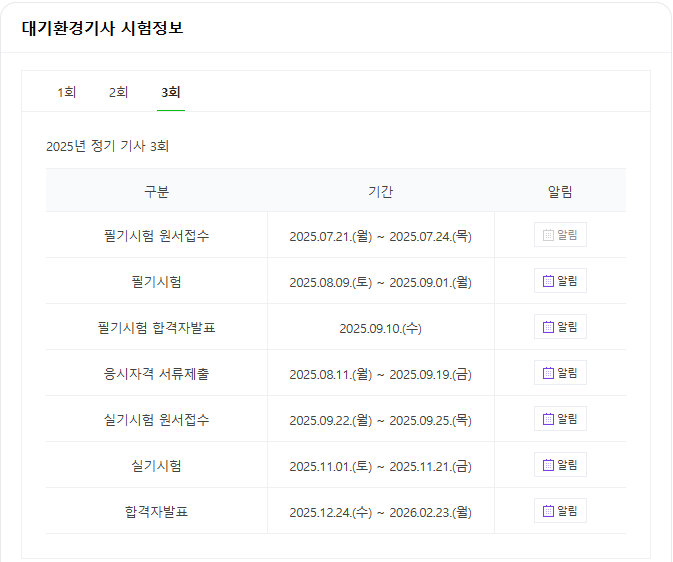Image resolution: width=673 pixels, height=562 pixels.
Task: Click the calendar icon in 응시자격 서류제출 row
Action: tap(548, 373)
